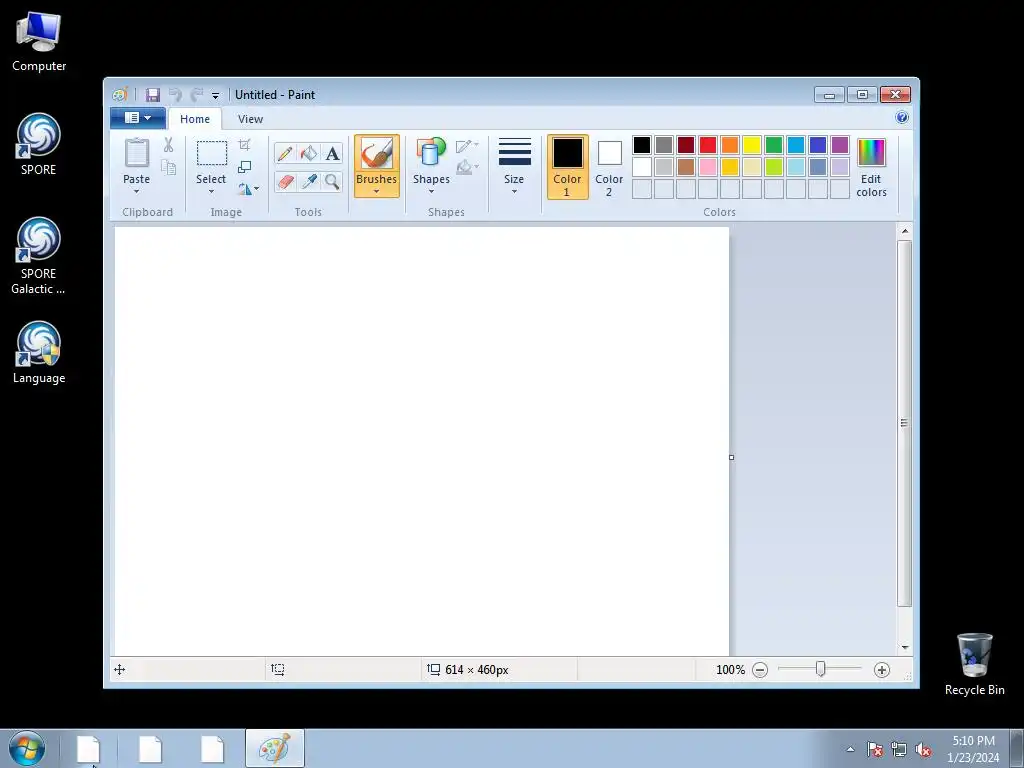Pick the yellow color swatch
1024x768 pixels.
point(752,145)
